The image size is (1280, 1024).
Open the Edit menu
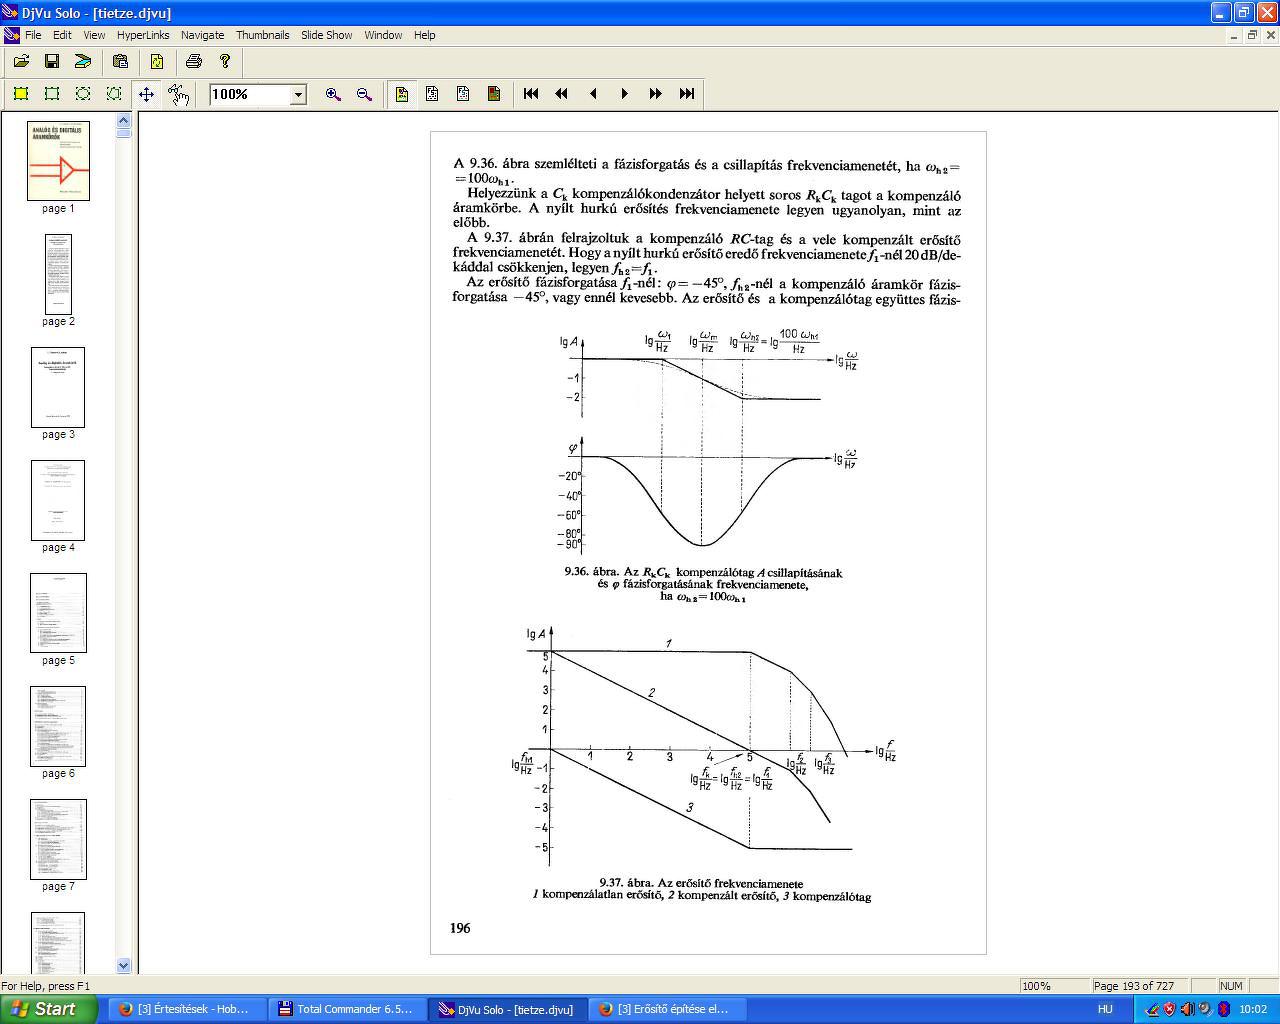[x=62, y=35]
